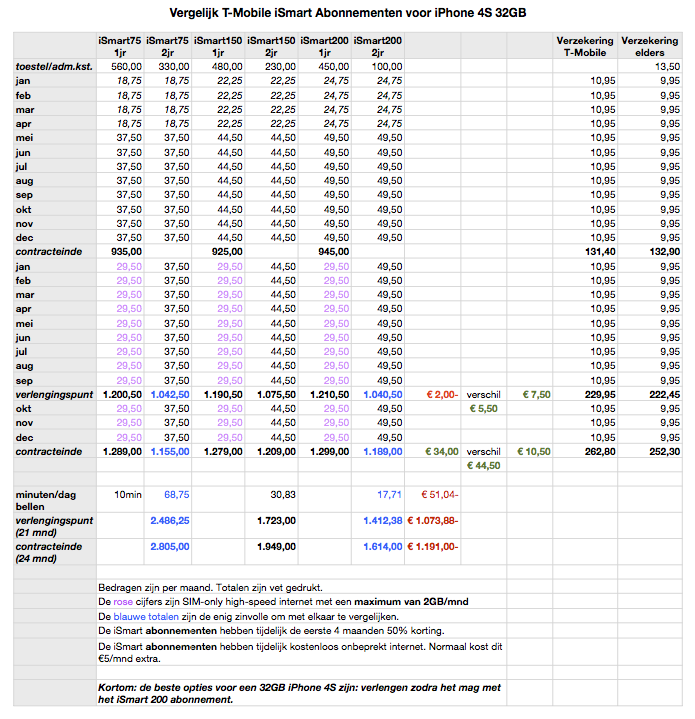The width and height of the screenshot is (695, 719).
Task: Click the green value € 5,50
Action: point(483,409)
